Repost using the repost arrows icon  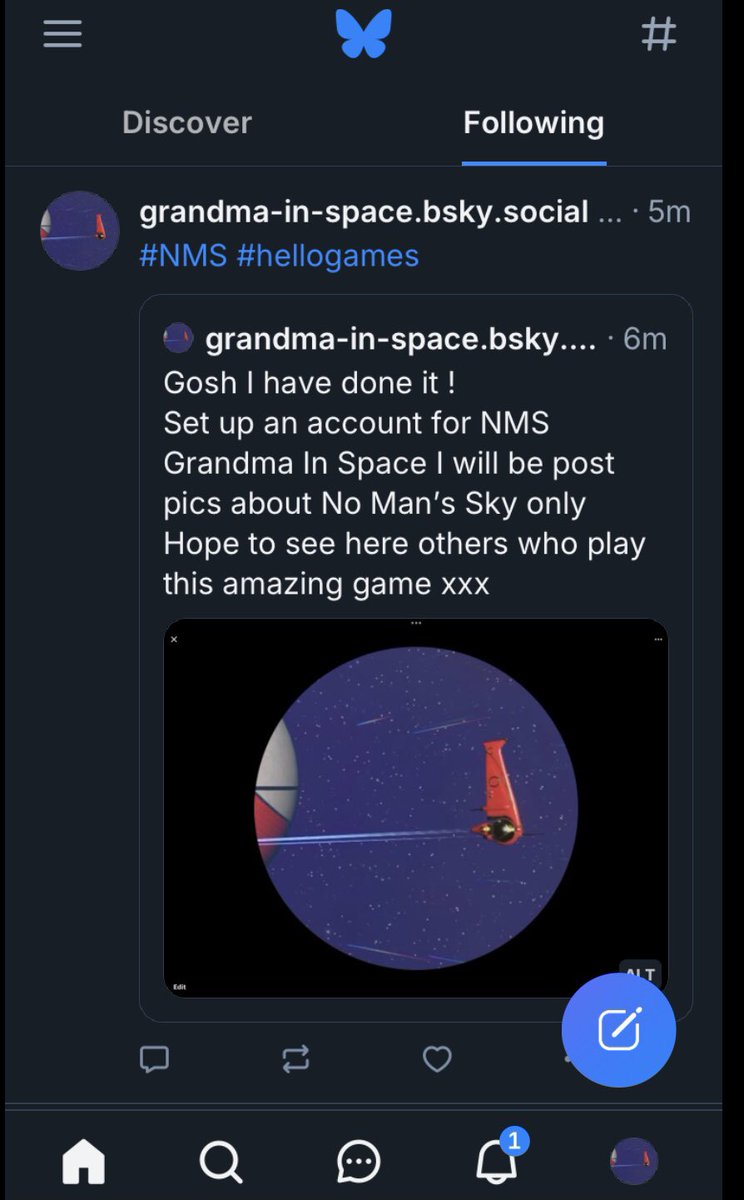click(296, 1058)
